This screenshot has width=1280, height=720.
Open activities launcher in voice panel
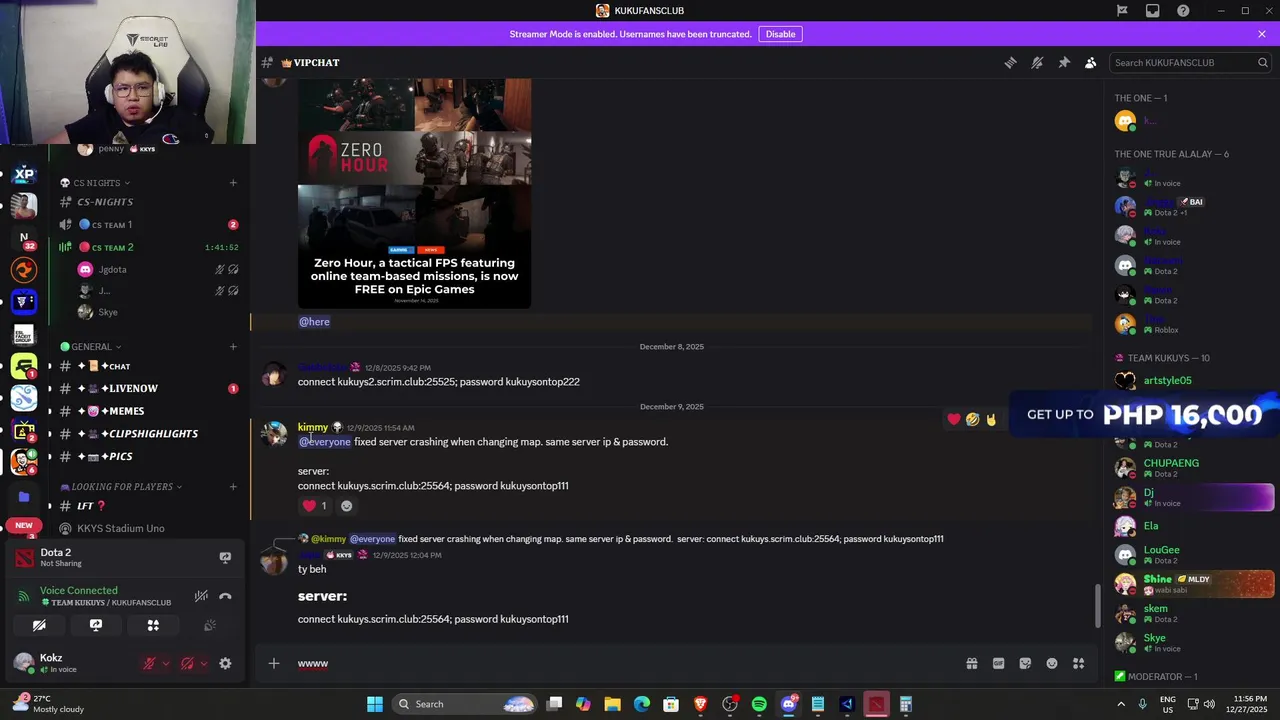click(x=153, y=625)
